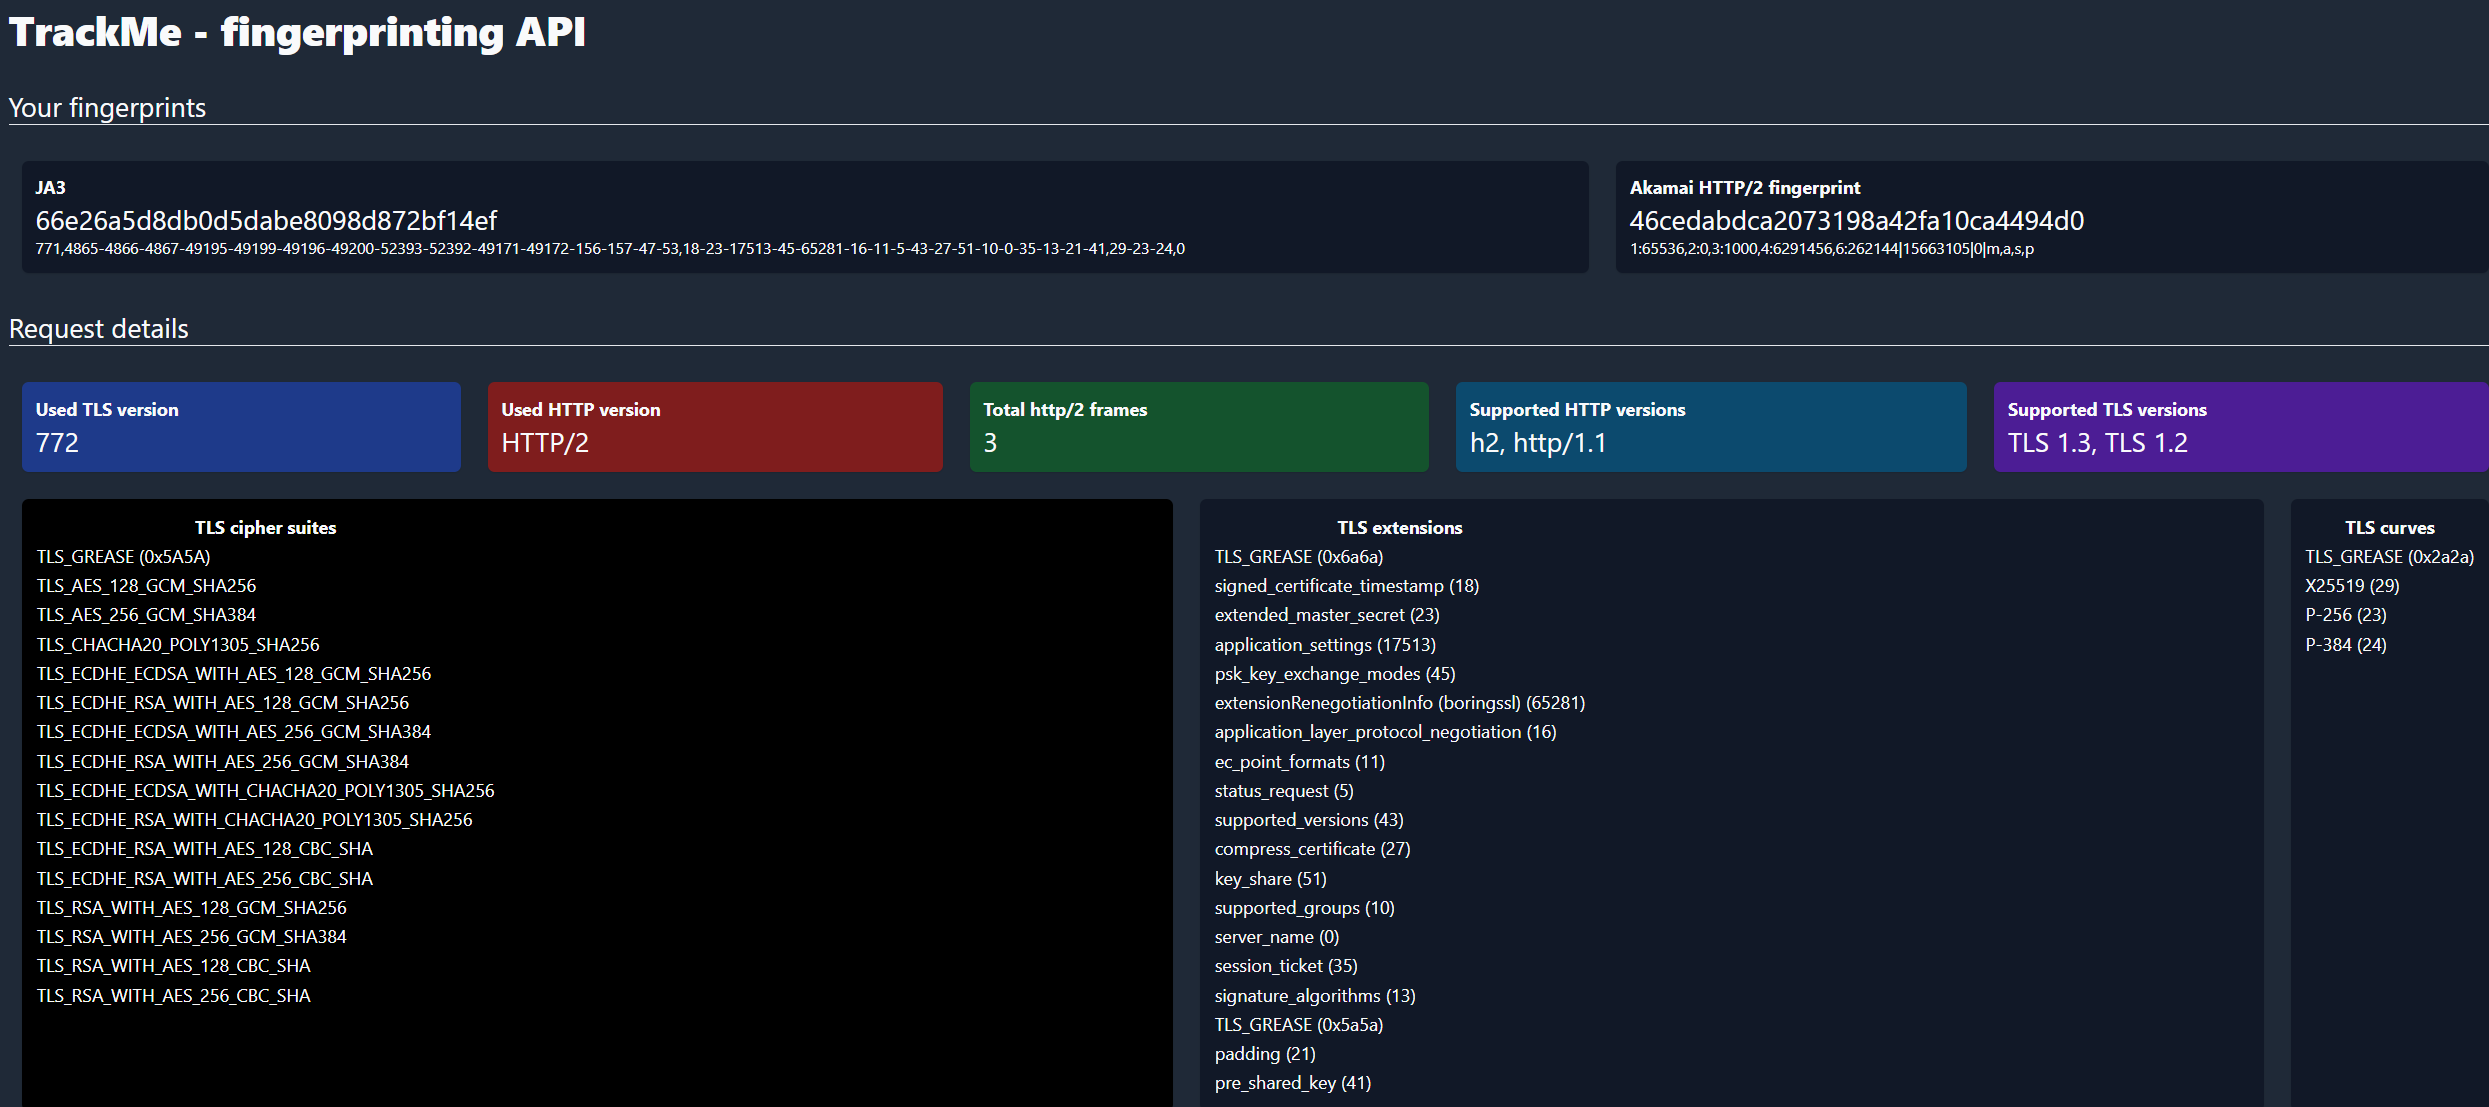Click the Akamai HTTP/2 fingerprint hash 46cedabdca20
This screenshot has height=1107, width=2489.
click(1856, 220)
